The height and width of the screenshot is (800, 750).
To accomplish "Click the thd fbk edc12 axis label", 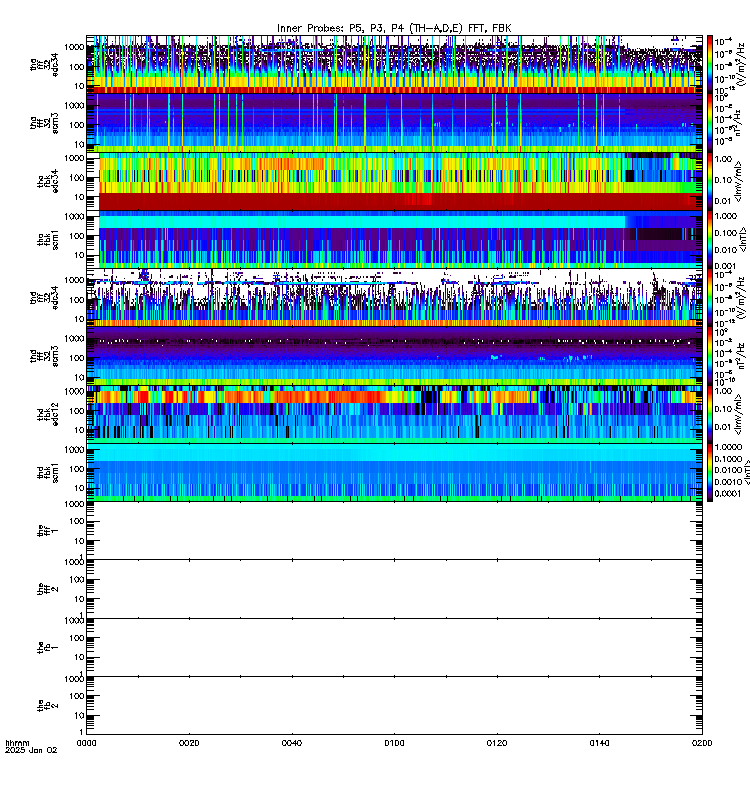I will (x=48, y=414).
